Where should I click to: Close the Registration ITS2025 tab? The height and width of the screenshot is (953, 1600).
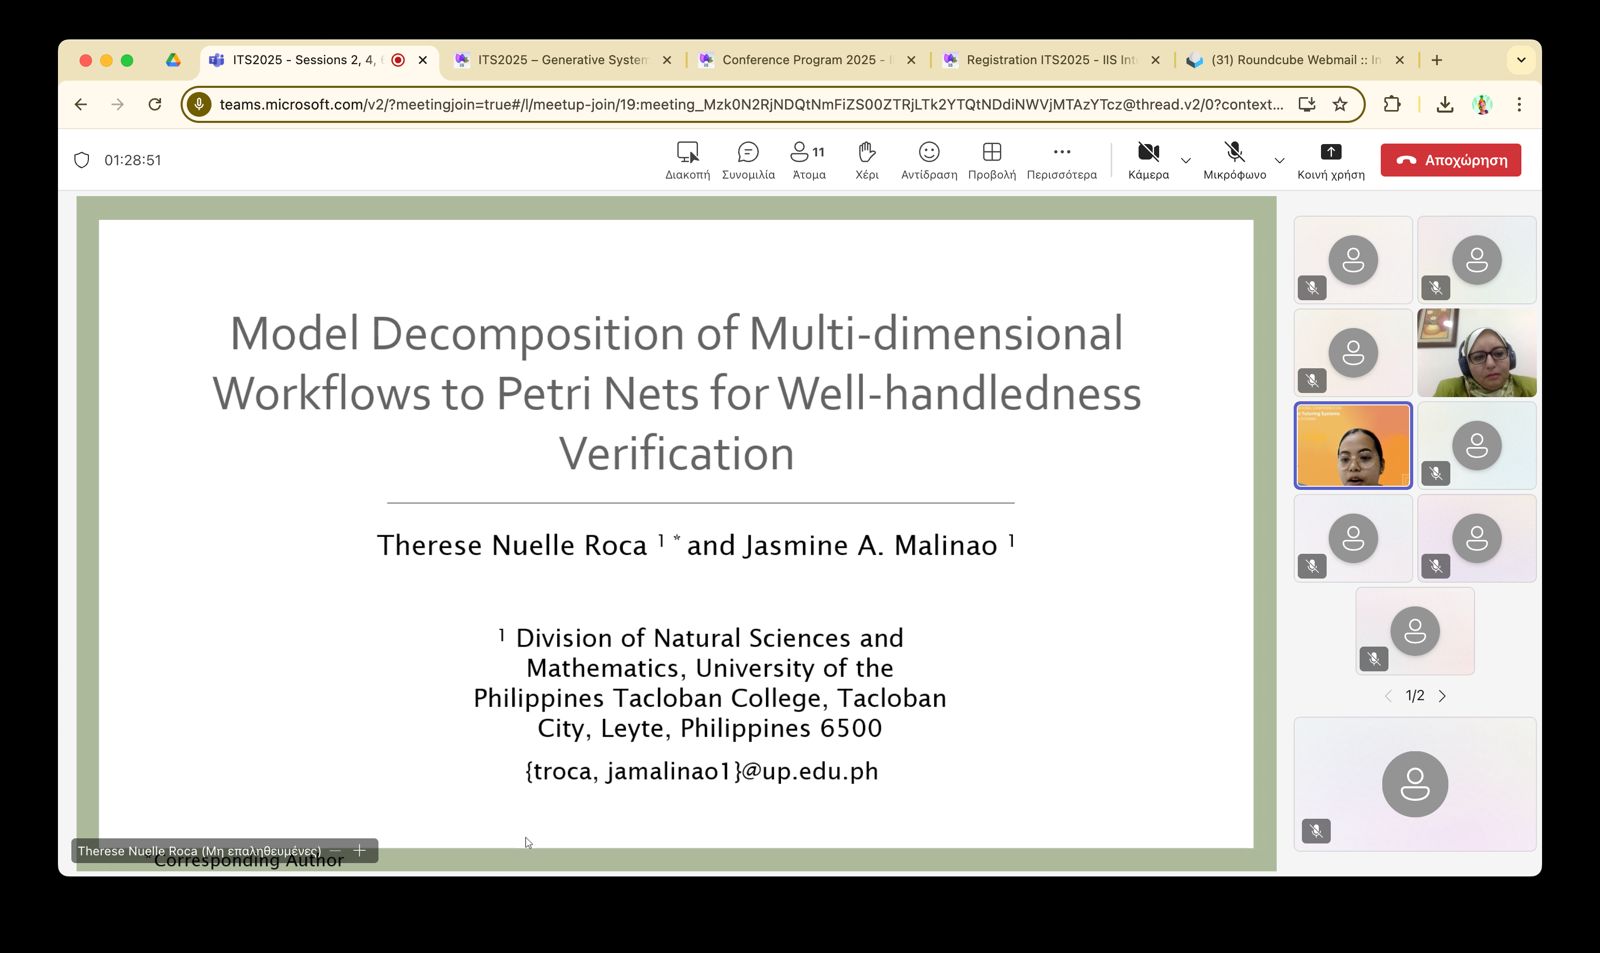tap(1156, 60)
